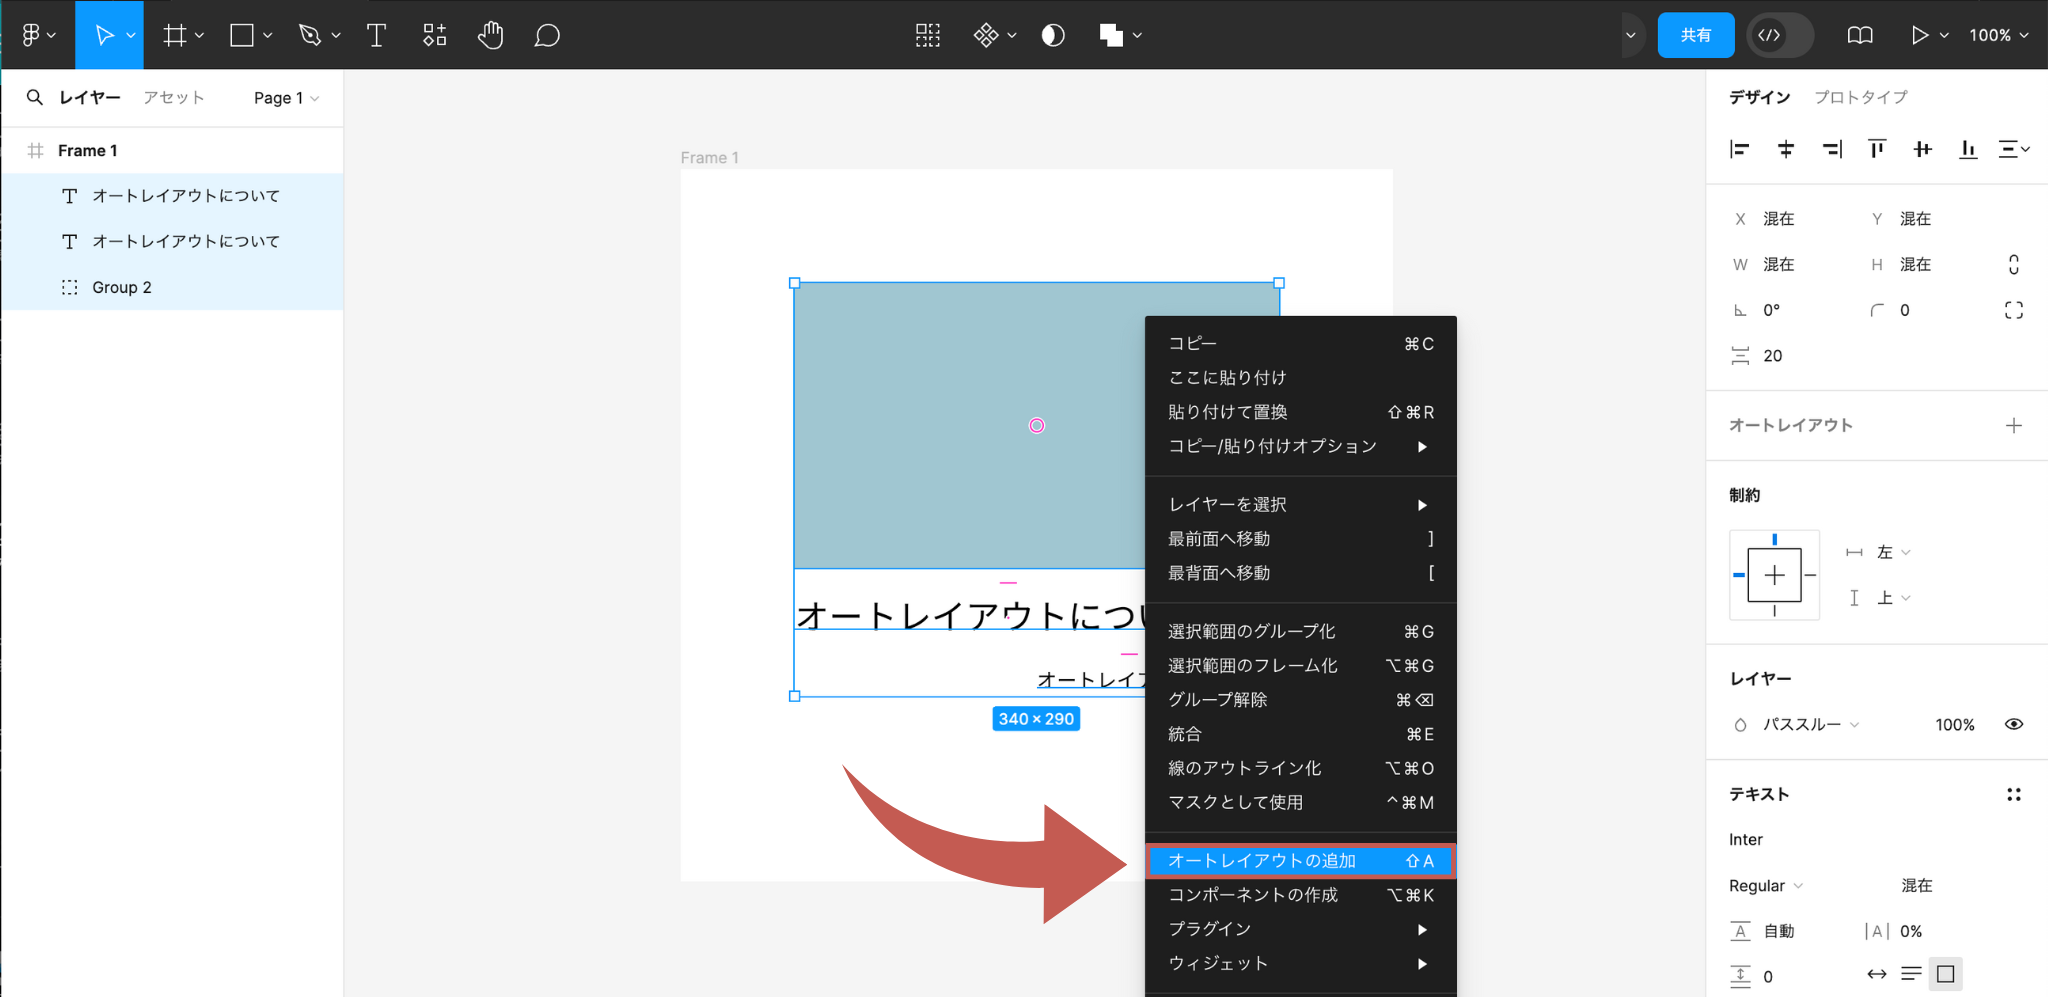Viewport: 2048px width, 997px height.
Task: Click the align horizontal centers icon
Action: click(1786, 149)
